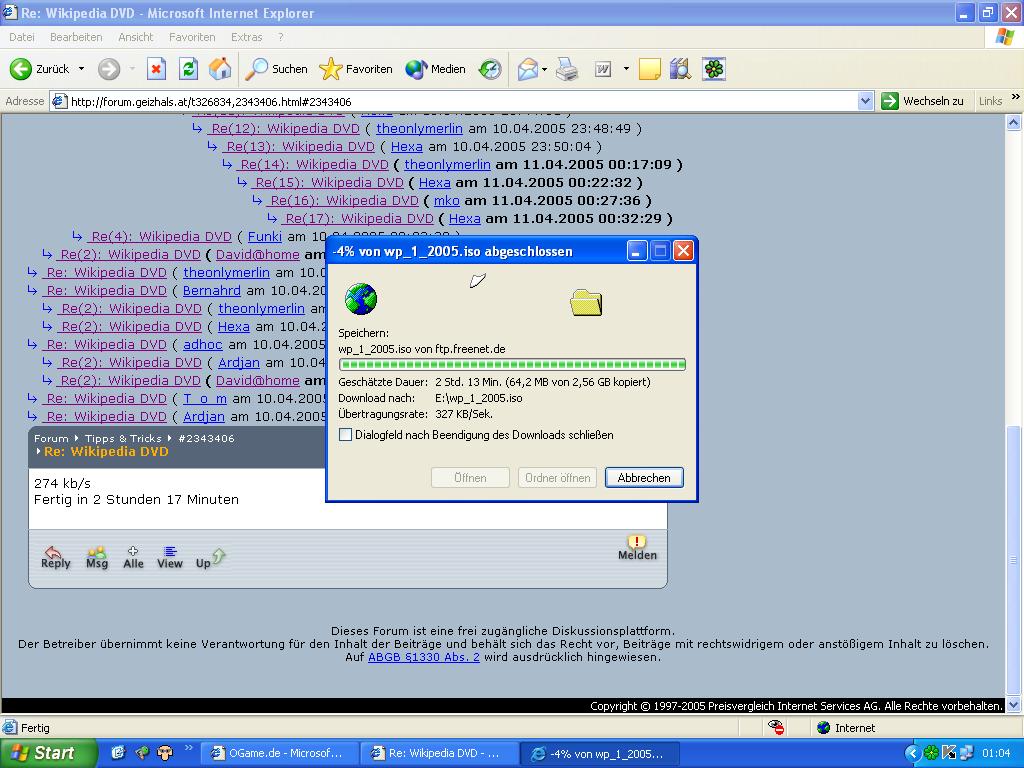
Task: Click the vertical scrollbar thumb of the page
Action: (x=1014, y=562)
